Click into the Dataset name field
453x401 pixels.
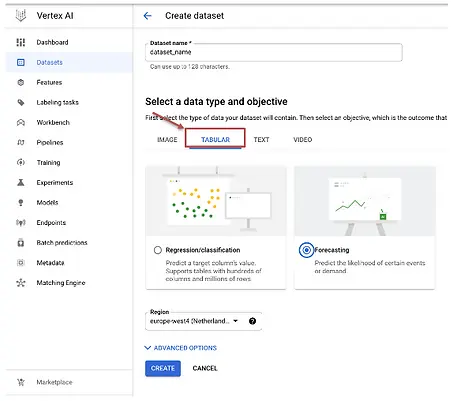[x=273, y=52]
